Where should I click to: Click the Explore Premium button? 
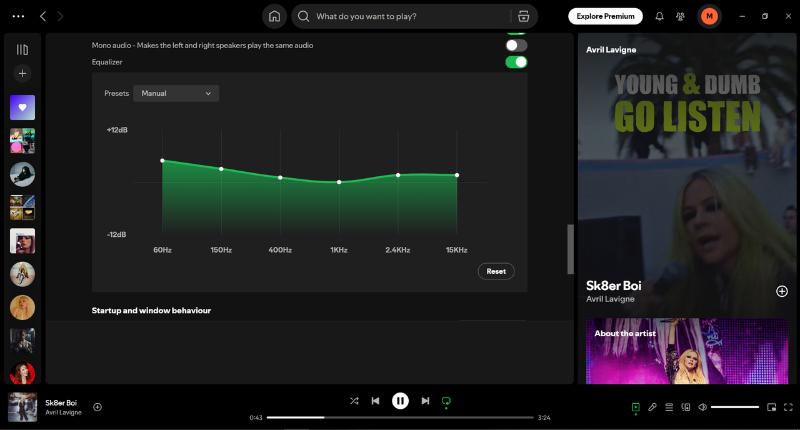(x=605, y=16)
